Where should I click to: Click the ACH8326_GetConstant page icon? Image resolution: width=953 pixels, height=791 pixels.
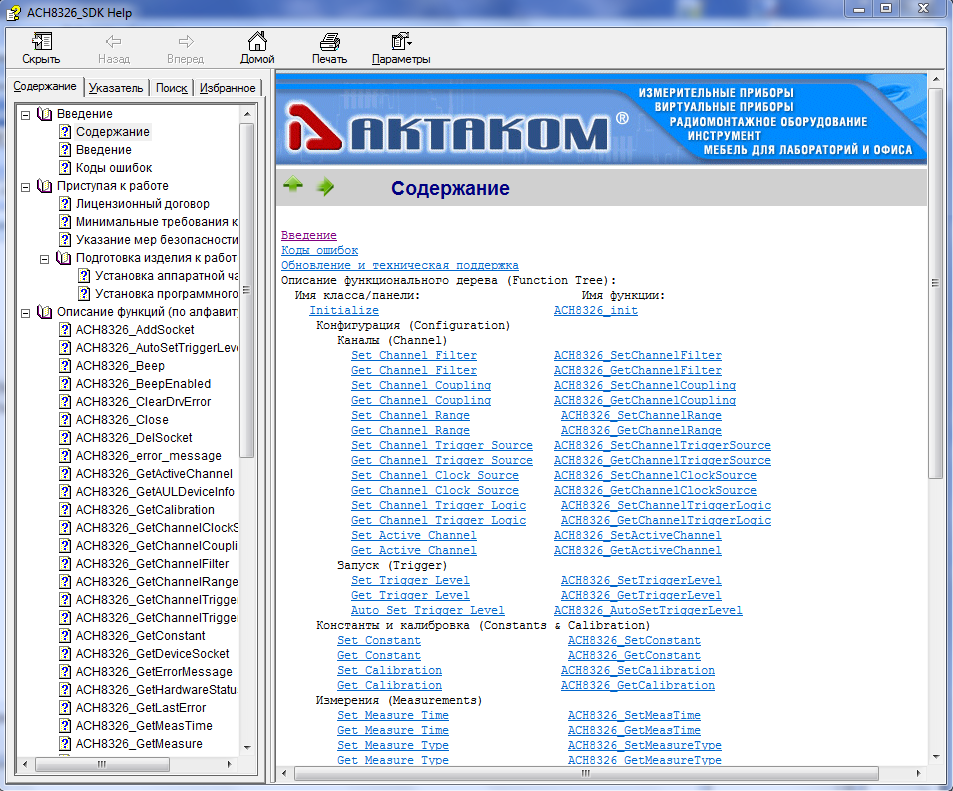tap(65, 636)
